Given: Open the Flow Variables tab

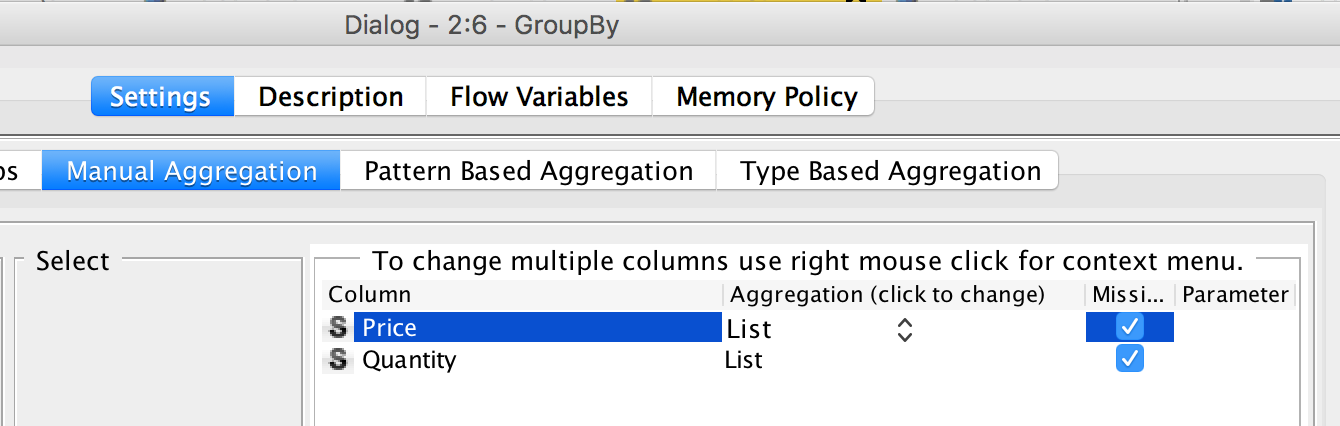Looking at the screenshot, I should tap(539, 97).
